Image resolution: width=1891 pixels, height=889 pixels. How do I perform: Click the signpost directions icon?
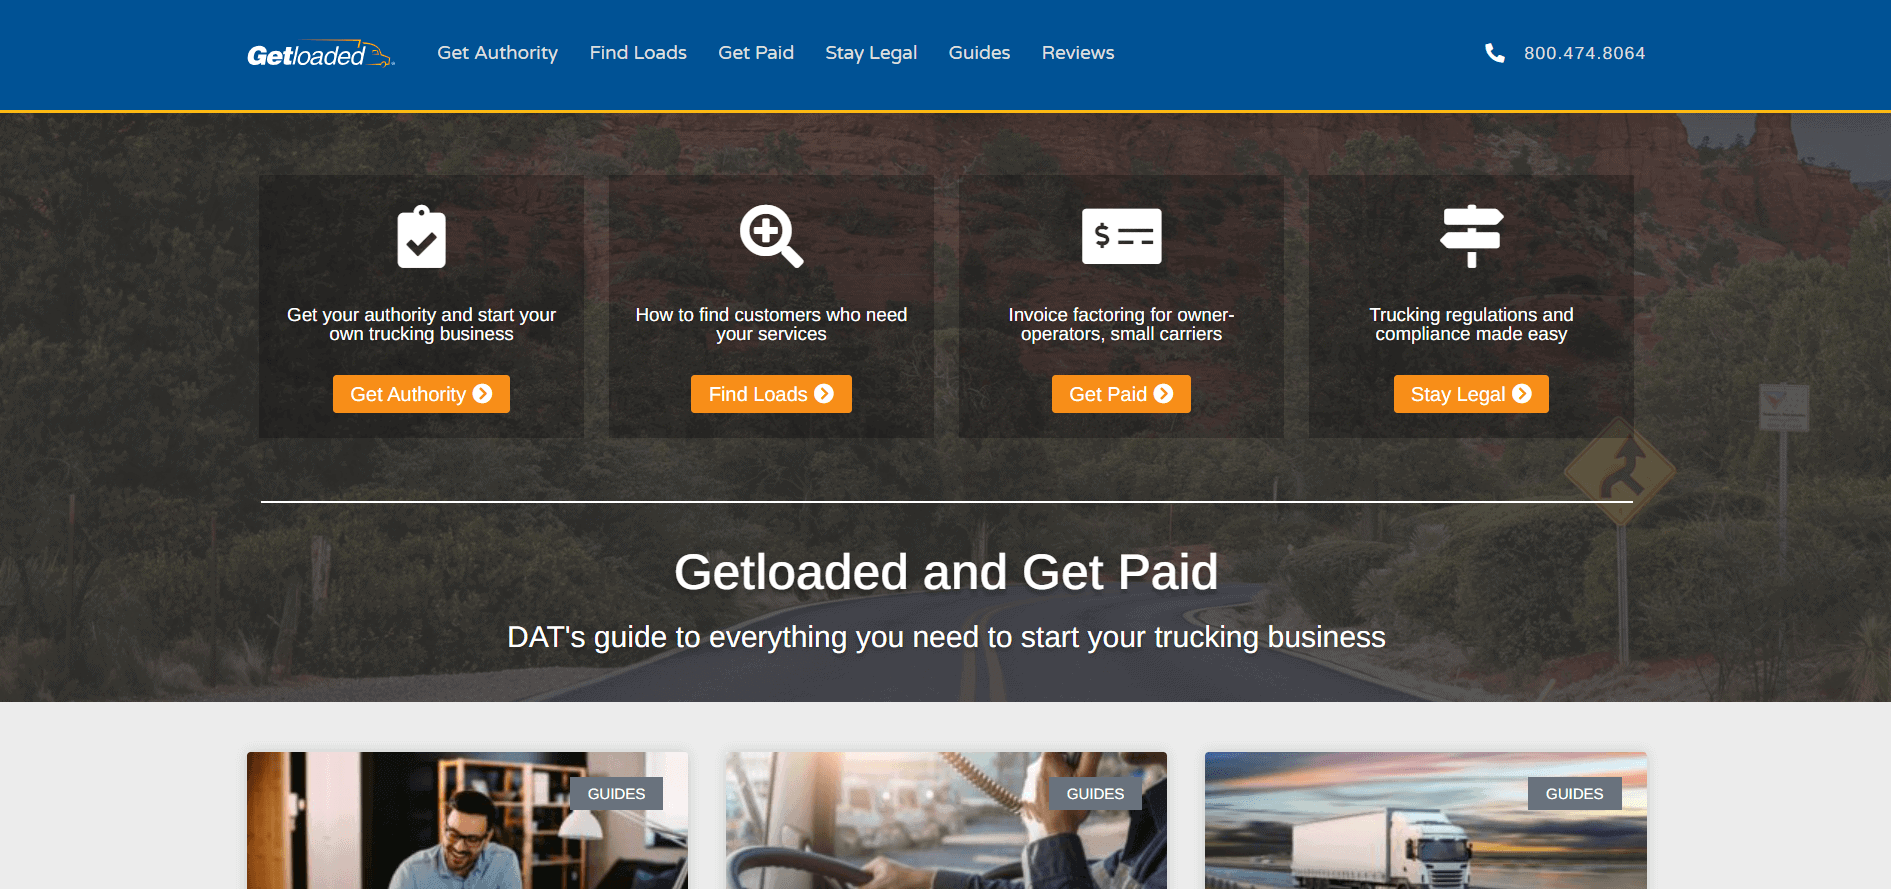click(1471, 236)
